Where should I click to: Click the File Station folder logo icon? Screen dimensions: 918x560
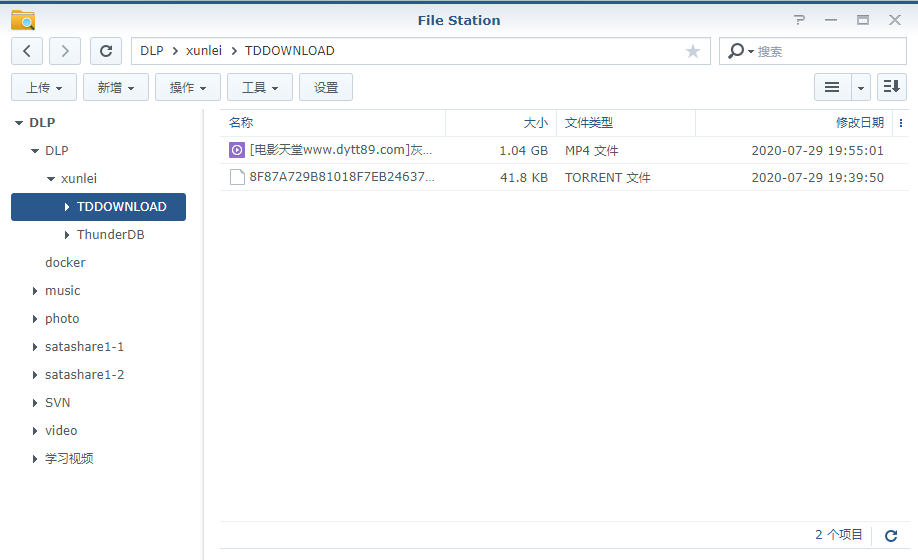[23, 20]
